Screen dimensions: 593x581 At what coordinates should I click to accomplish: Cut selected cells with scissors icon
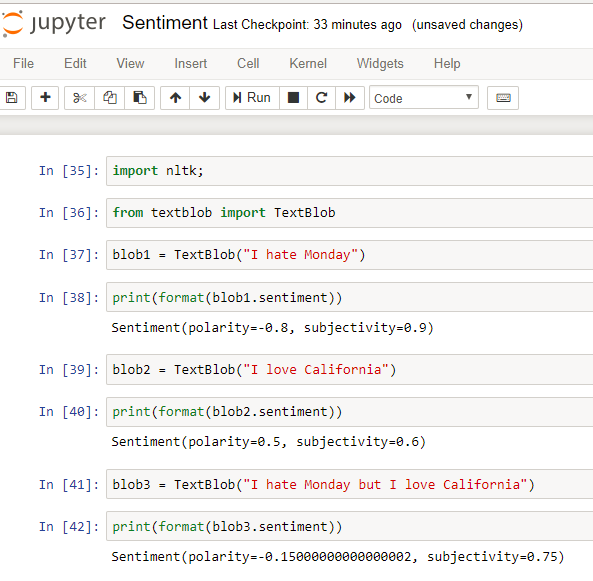[79, 98]
